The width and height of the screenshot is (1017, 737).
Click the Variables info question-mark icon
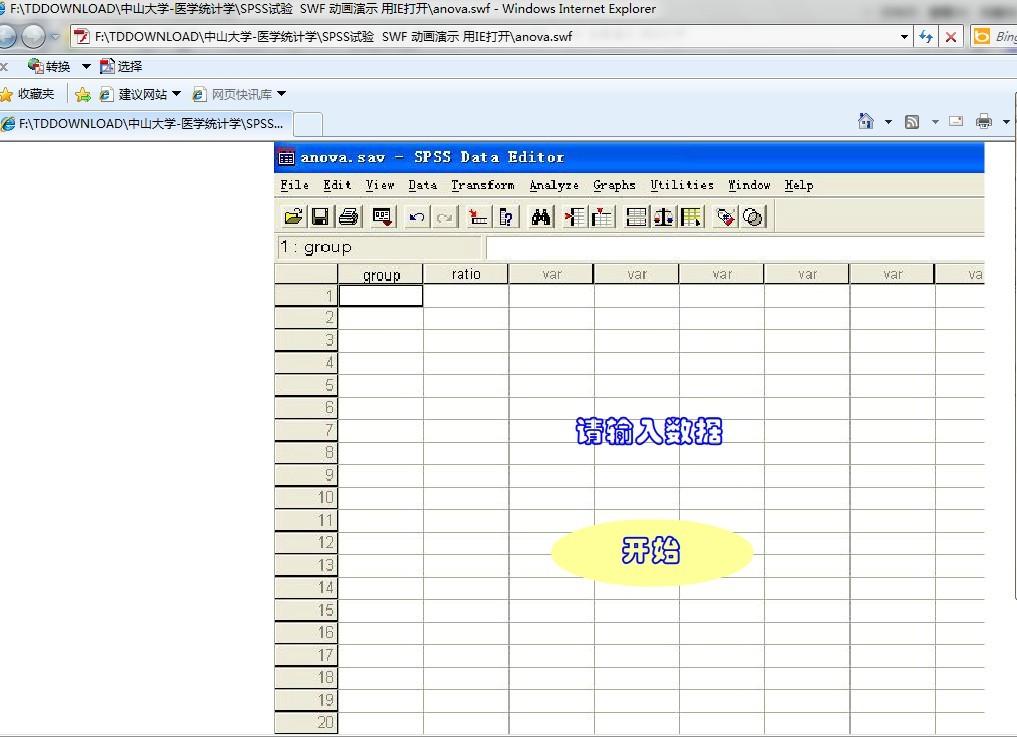(x=507, y=217)
